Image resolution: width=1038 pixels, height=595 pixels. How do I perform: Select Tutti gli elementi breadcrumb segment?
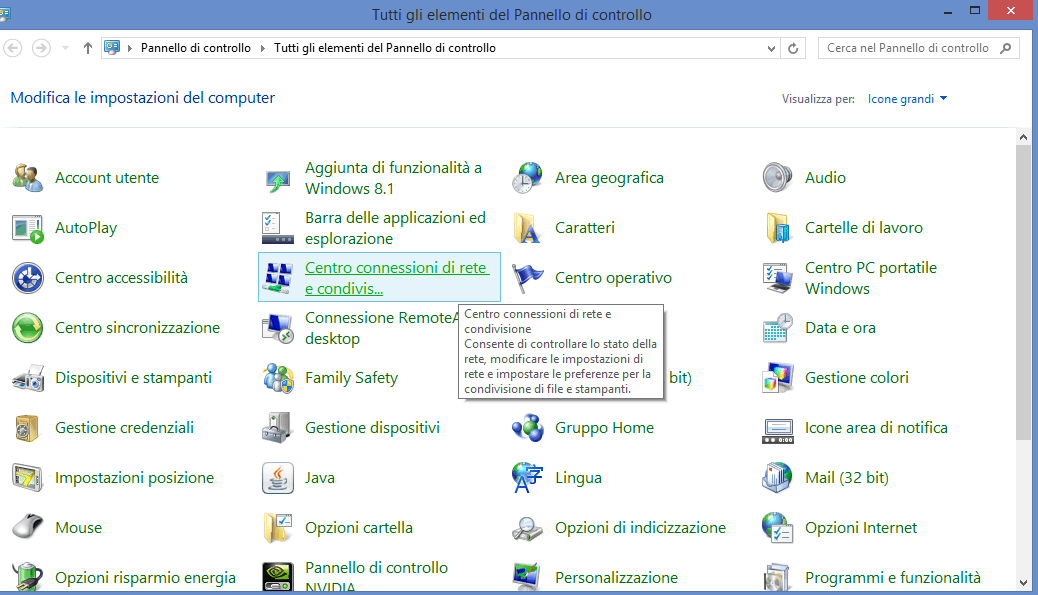pos(385,48)
